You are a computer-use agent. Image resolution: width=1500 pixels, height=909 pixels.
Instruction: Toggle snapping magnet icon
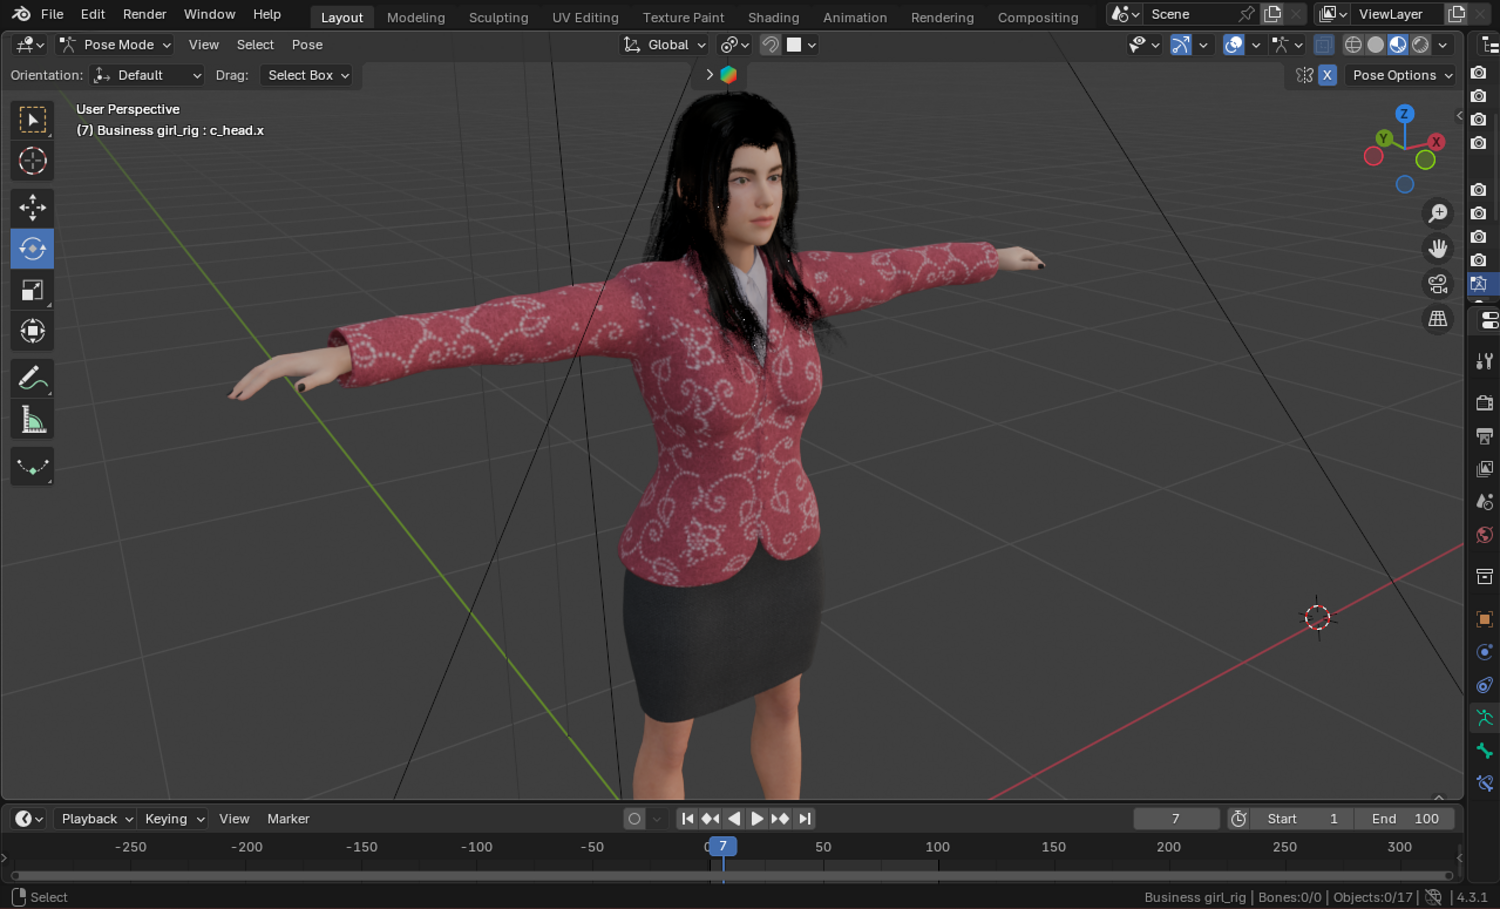770,45
